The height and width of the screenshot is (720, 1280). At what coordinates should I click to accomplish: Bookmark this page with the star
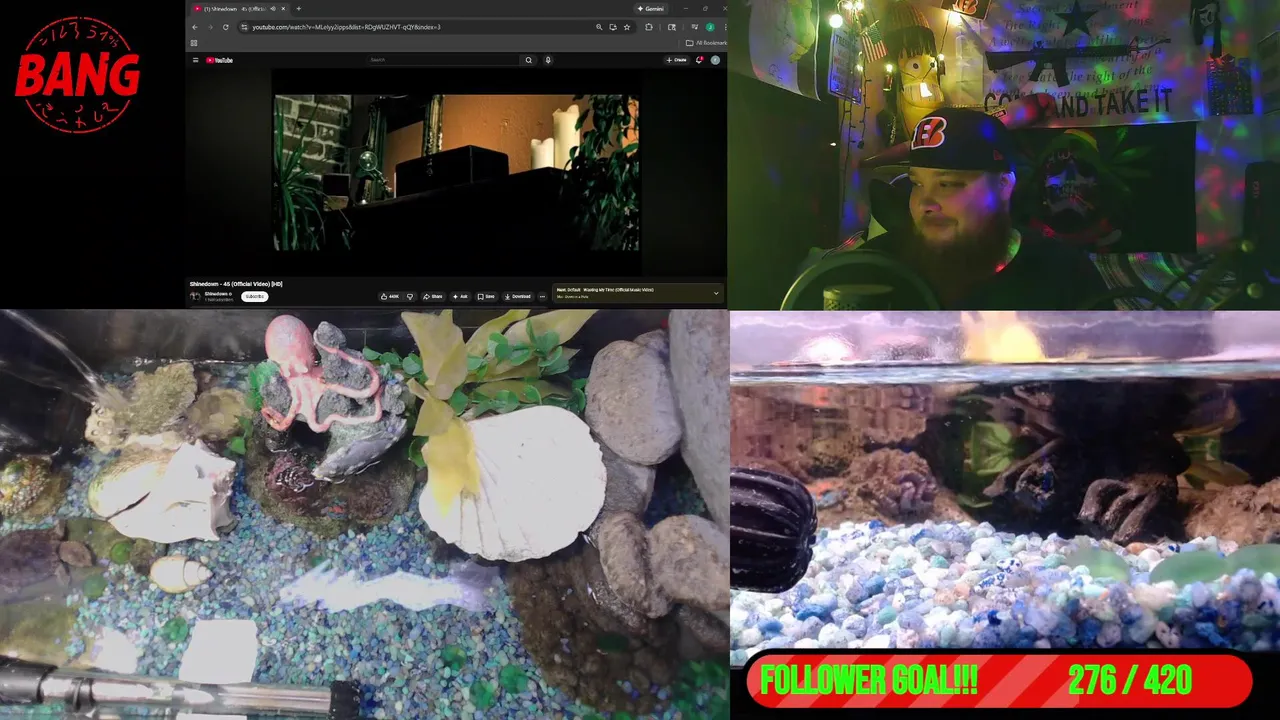pyautogui.click(x=627, y=27)
